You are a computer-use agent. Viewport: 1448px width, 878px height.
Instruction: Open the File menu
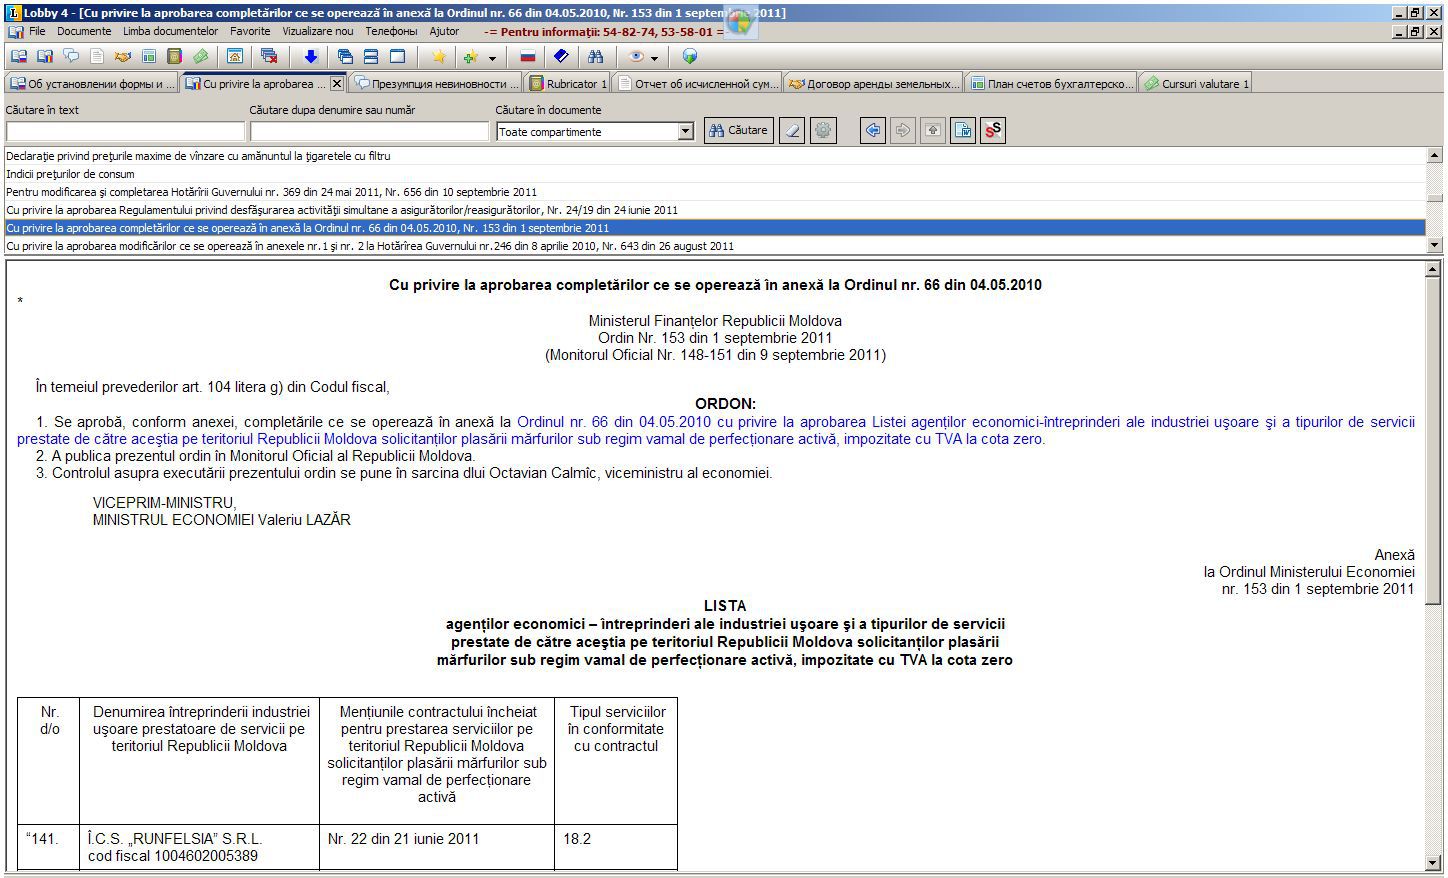37,31
